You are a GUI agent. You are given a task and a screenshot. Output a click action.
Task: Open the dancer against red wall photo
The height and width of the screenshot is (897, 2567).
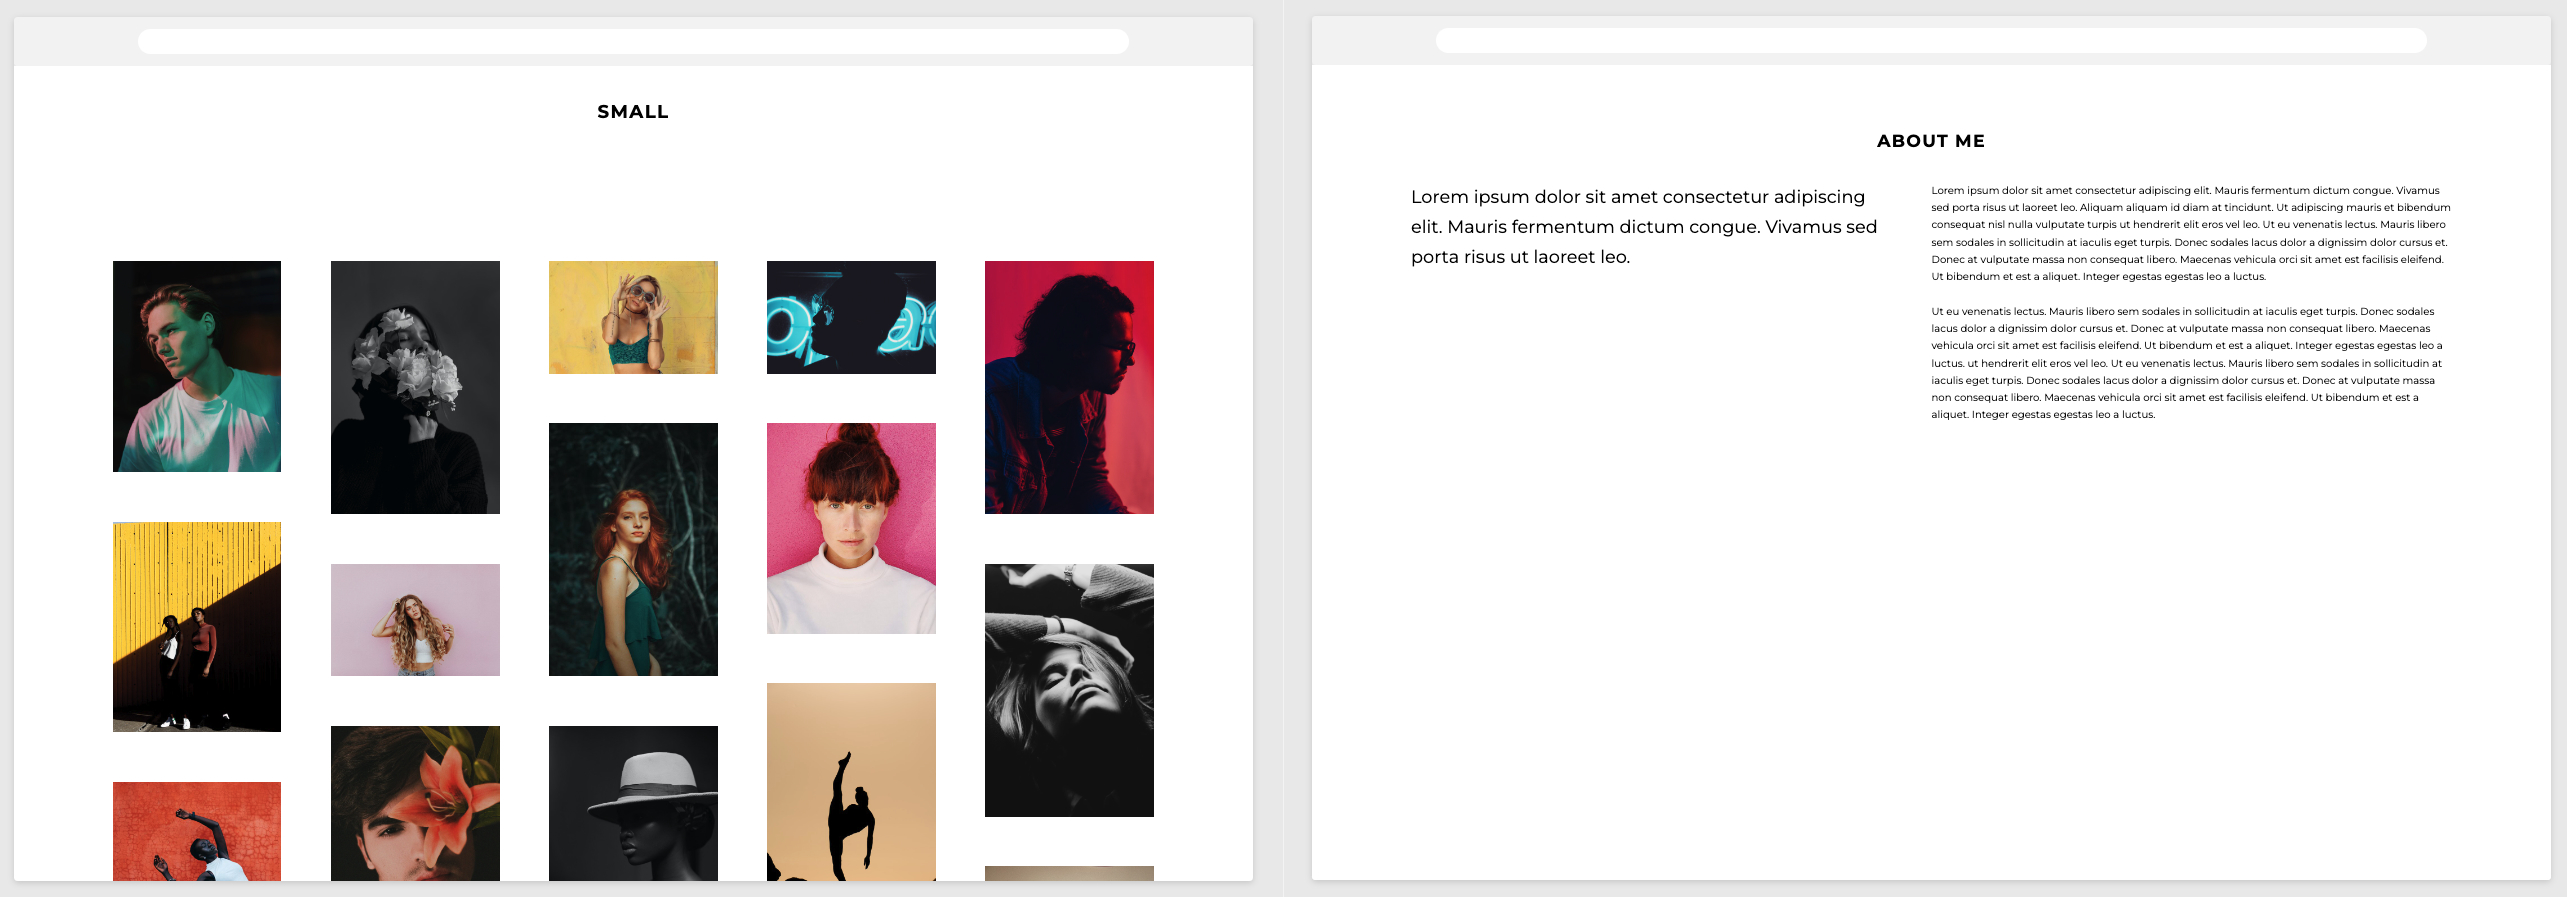point(197,831)
